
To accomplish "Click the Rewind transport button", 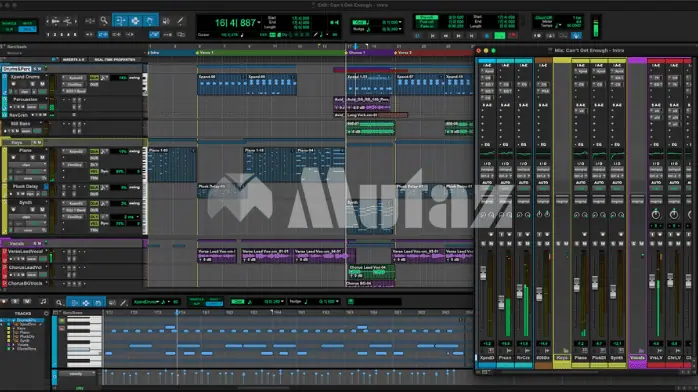I will click(446, 36).
